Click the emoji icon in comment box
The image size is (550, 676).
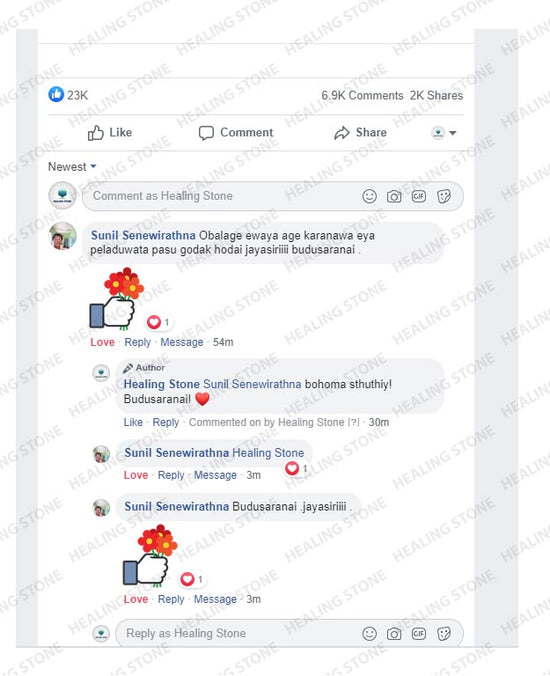pos(369,197)
